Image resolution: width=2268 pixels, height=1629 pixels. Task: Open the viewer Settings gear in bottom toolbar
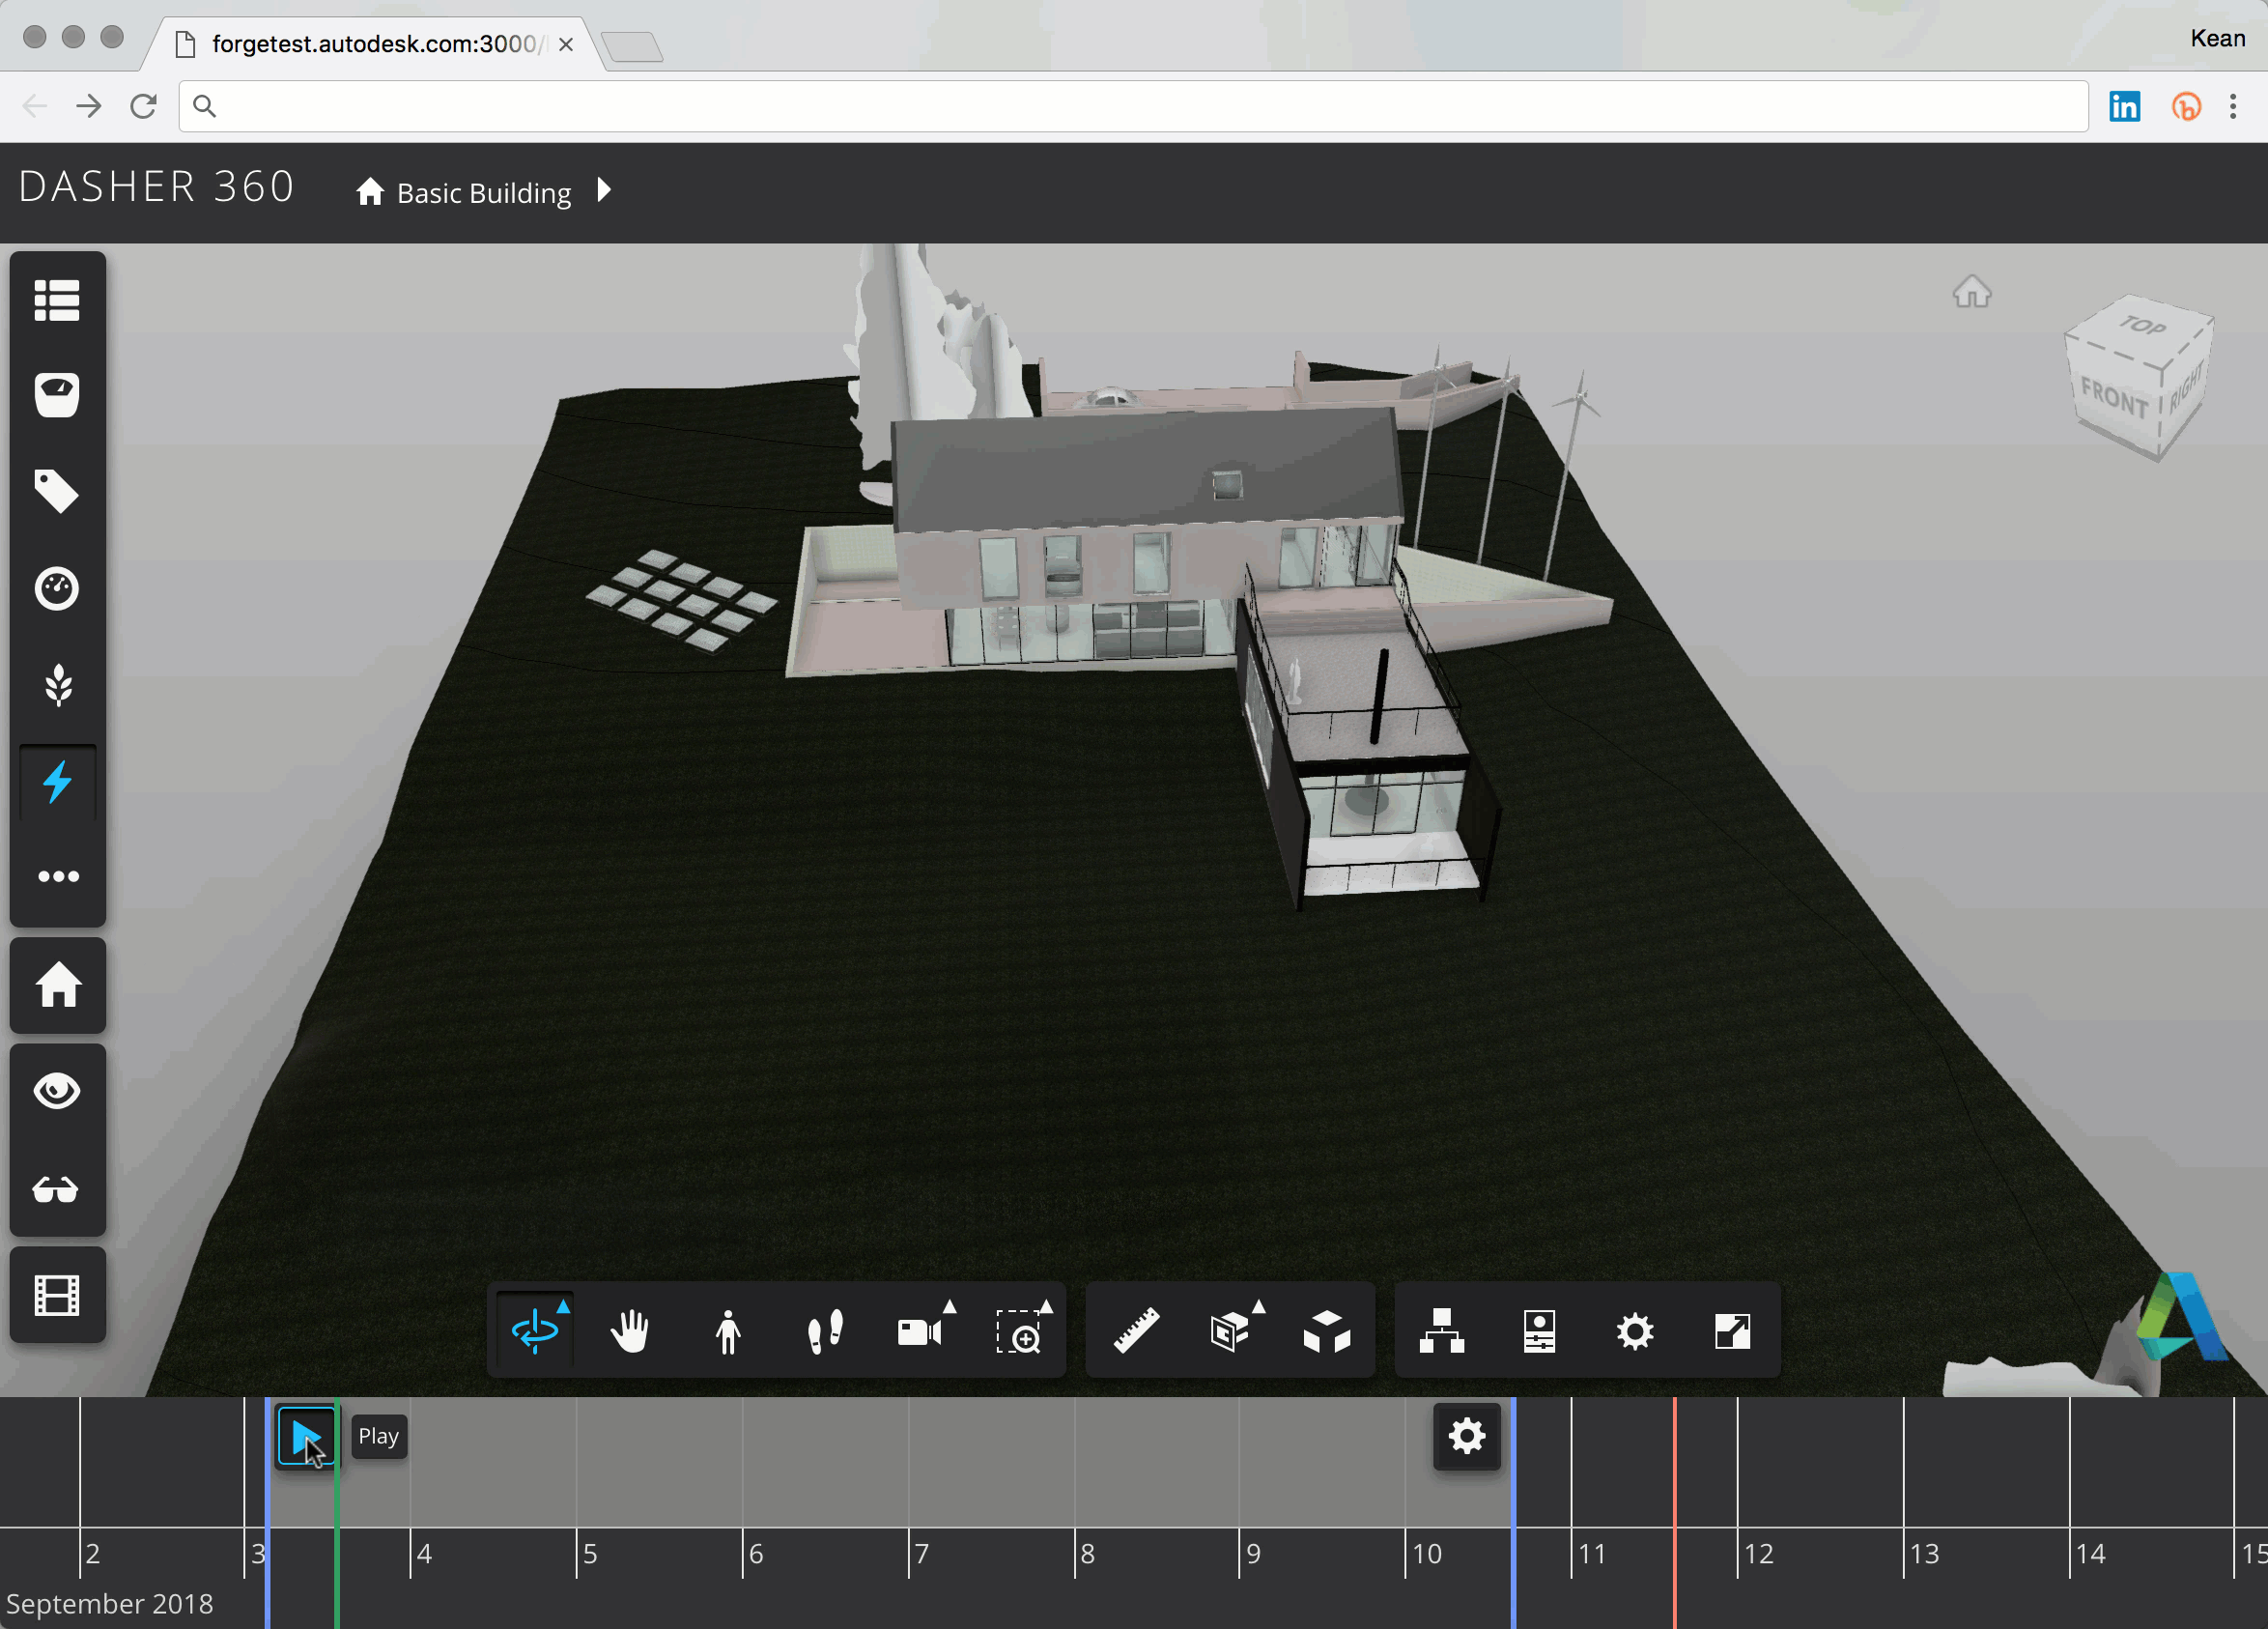1635,1331
